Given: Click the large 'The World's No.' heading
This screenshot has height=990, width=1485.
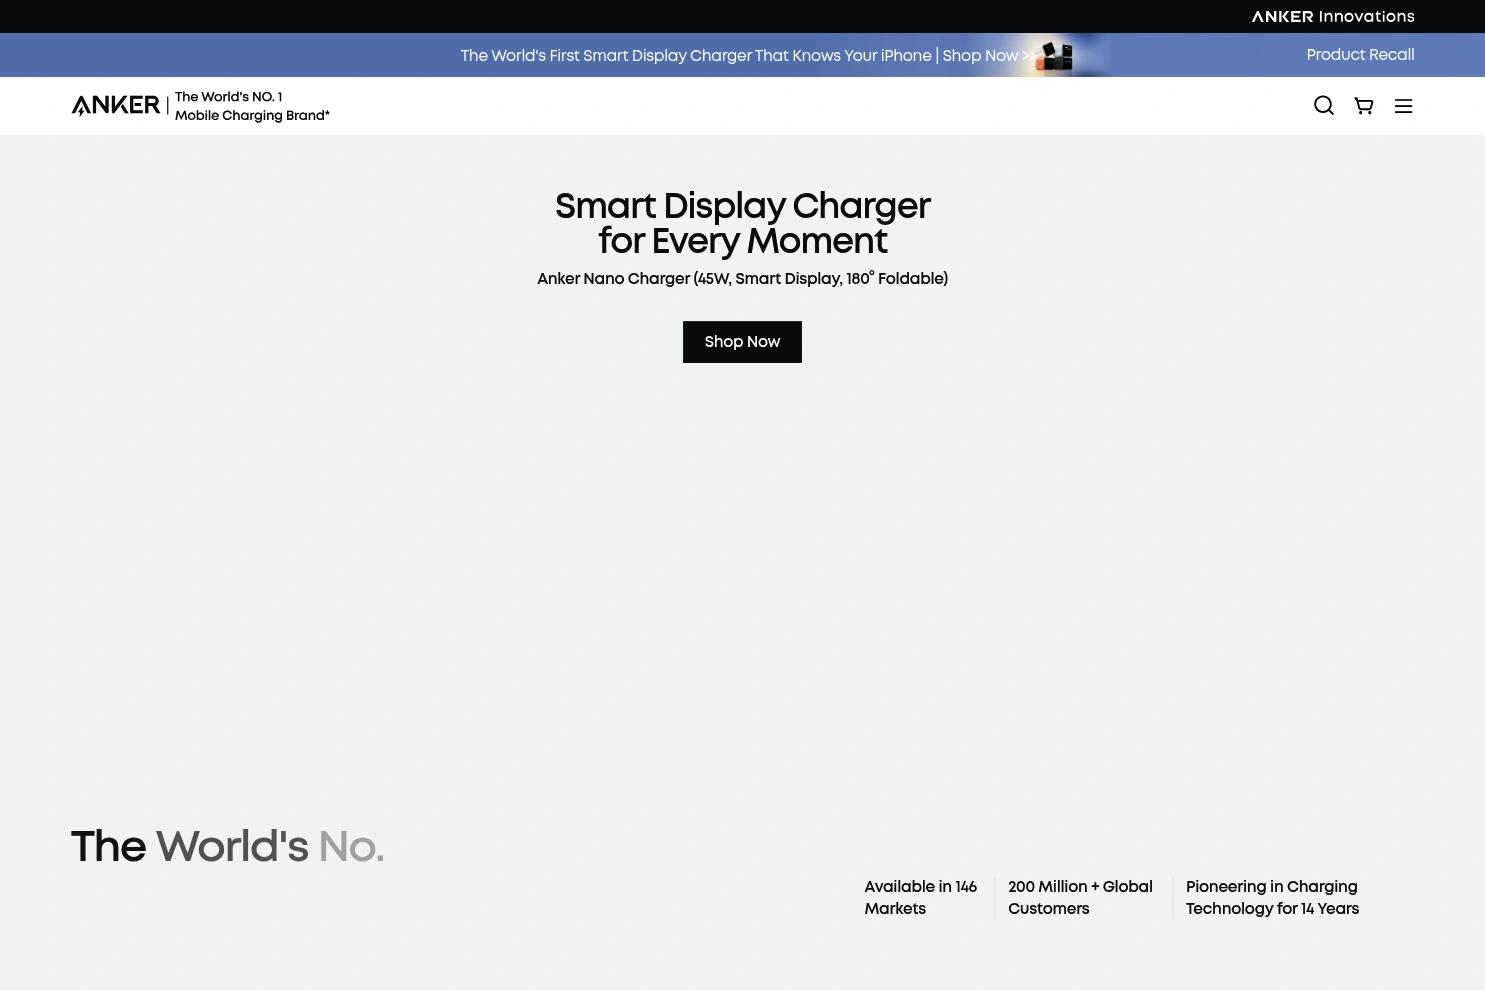Looking at the screenshot, I should 228,847.
